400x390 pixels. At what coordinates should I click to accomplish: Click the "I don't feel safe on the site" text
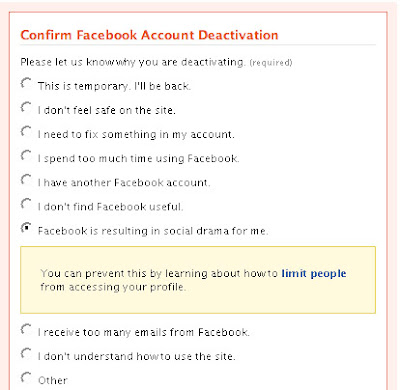107,110
